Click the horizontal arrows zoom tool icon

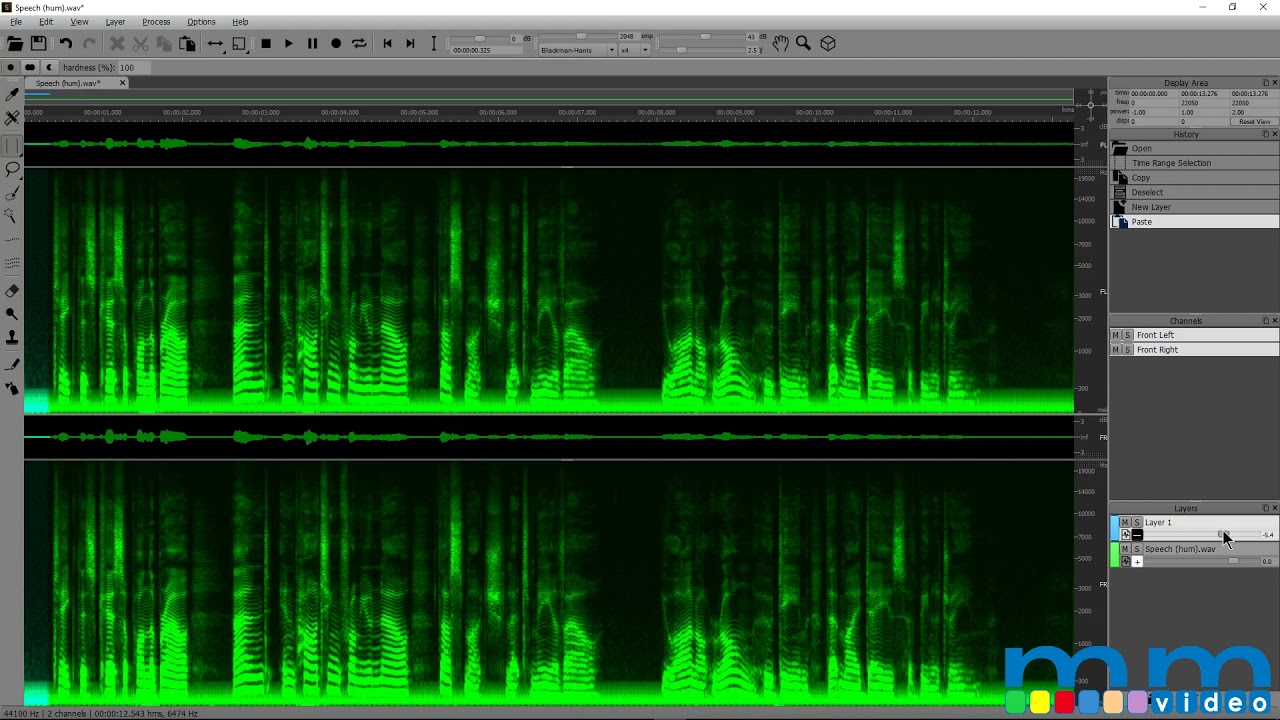pos(215,43)
